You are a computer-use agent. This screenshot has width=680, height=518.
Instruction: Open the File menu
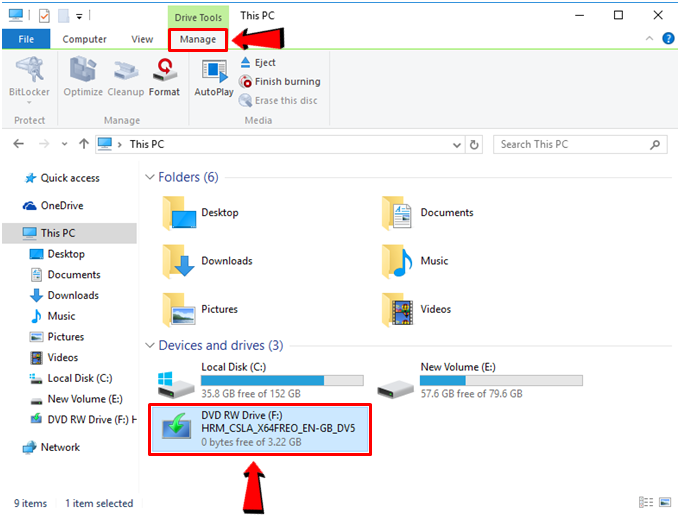[x=26, y=39]
